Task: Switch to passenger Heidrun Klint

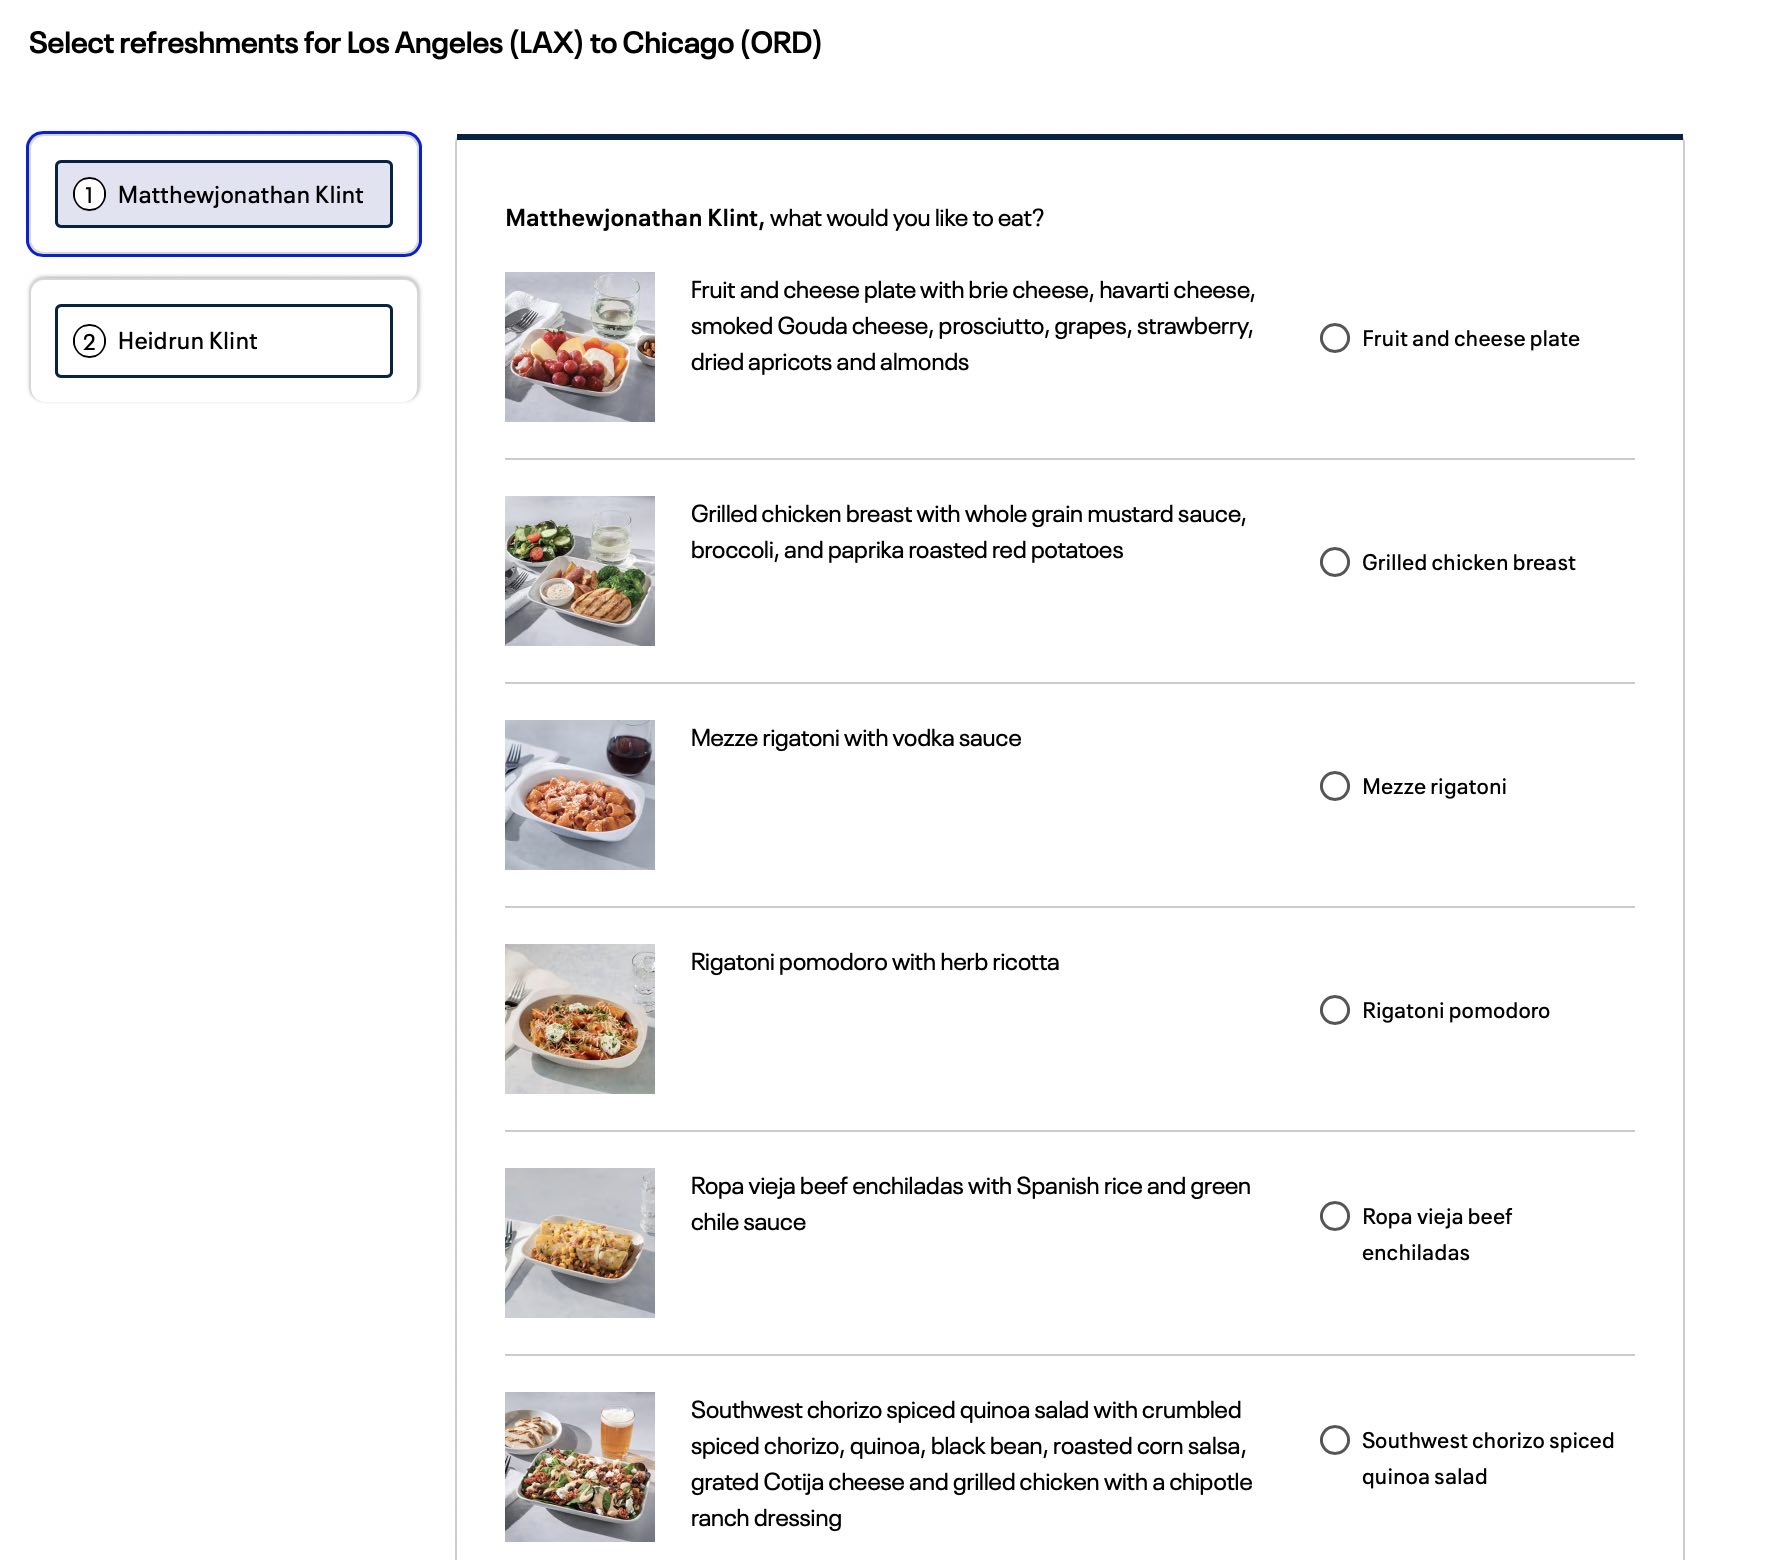Action: (224, 341)
